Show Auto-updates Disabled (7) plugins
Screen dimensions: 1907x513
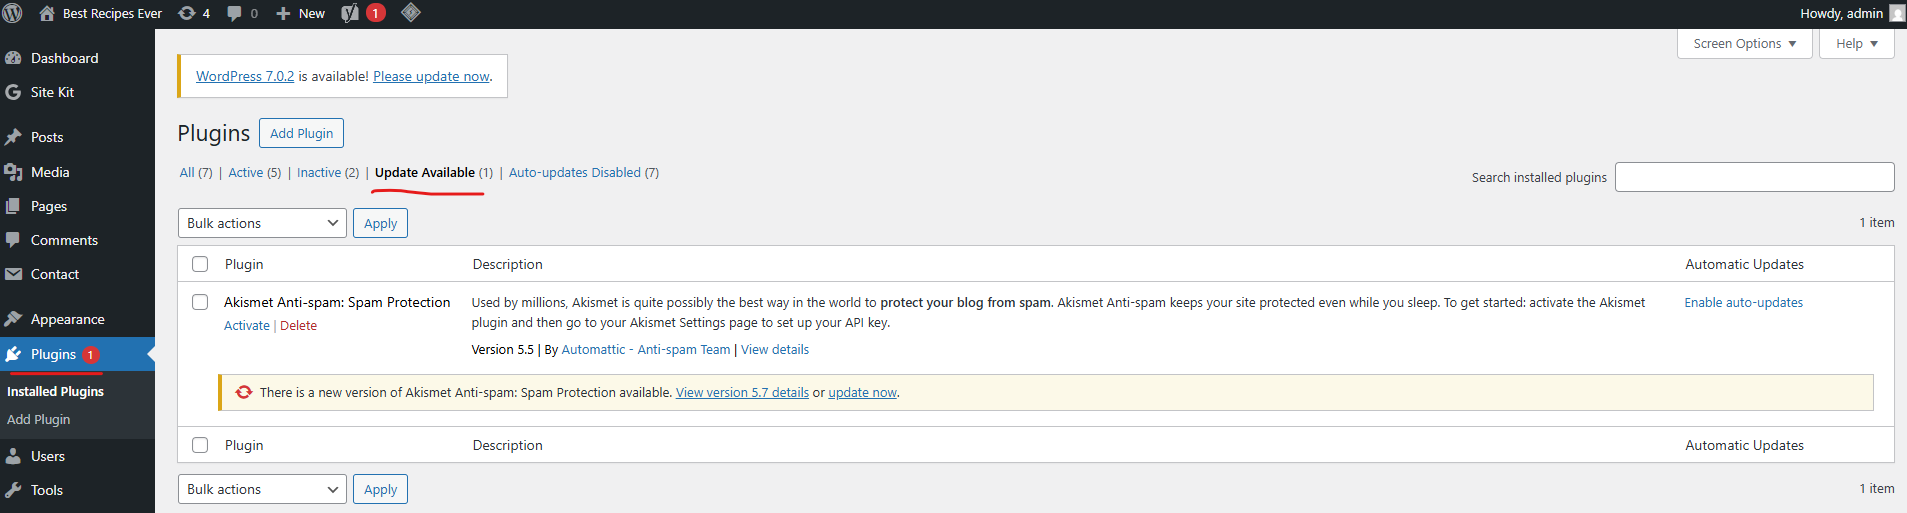click(x=584, y=173)
